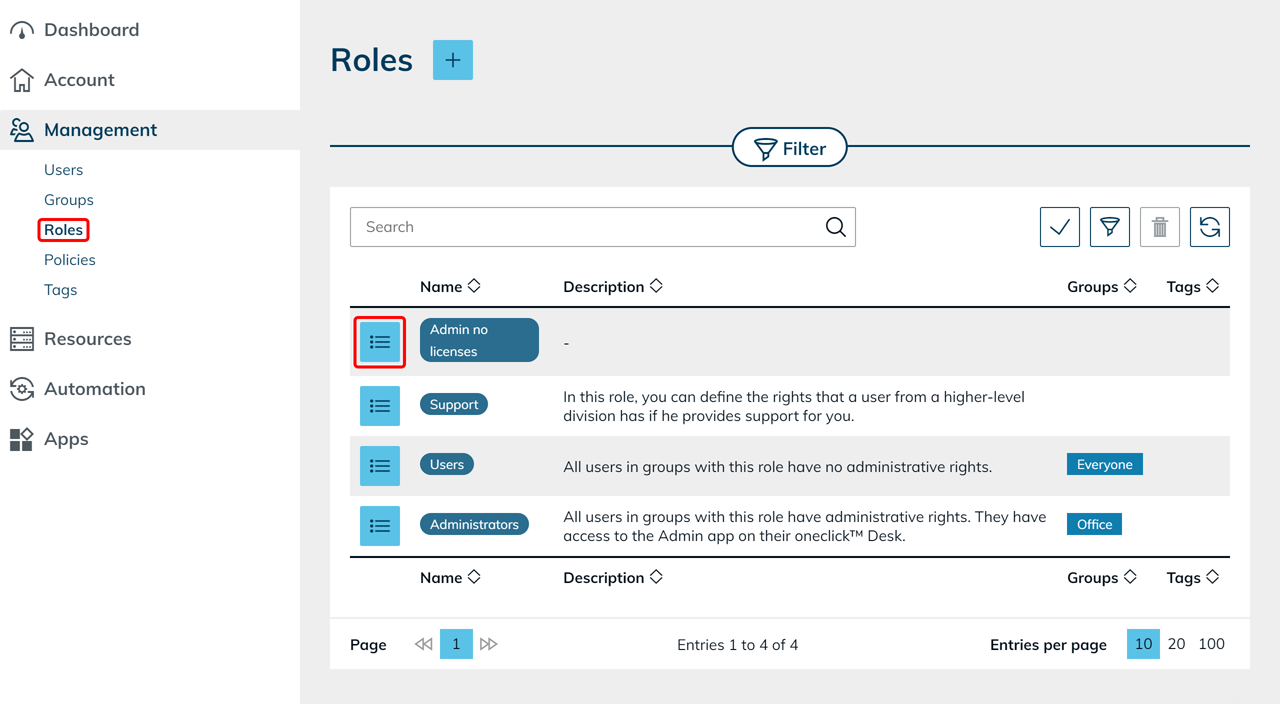The image size is (1280, 704).
Task: Click the Management people icon
Action: click(22, 130)
